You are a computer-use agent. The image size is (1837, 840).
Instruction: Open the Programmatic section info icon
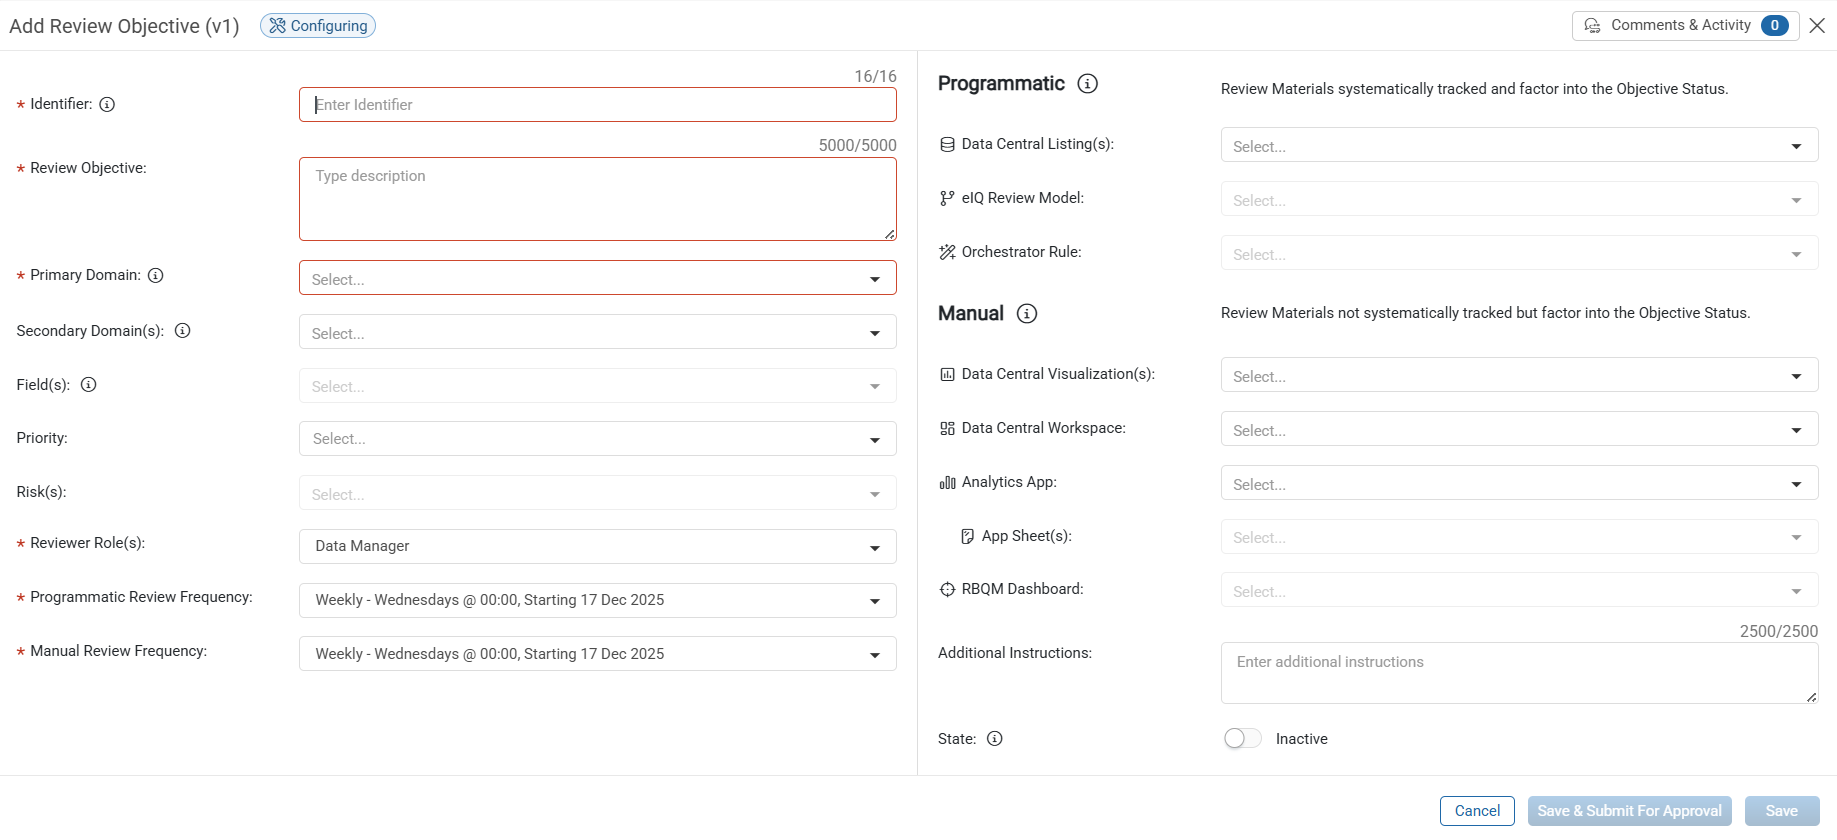[x=1088, y=84]
